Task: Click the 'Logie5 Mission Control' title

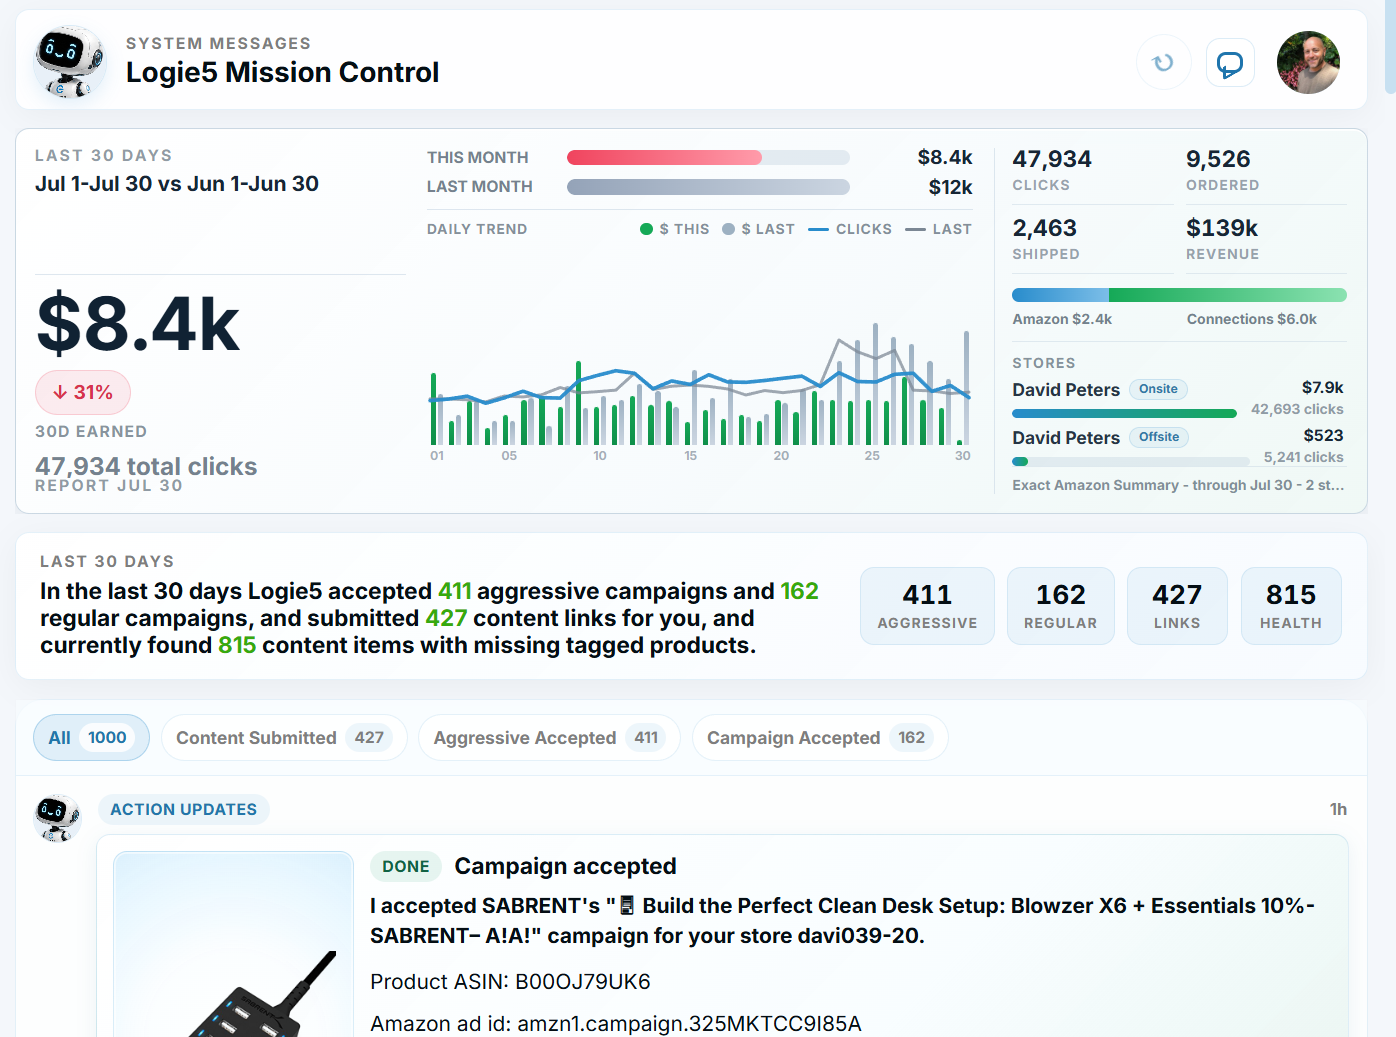Action: coord(282,72)
